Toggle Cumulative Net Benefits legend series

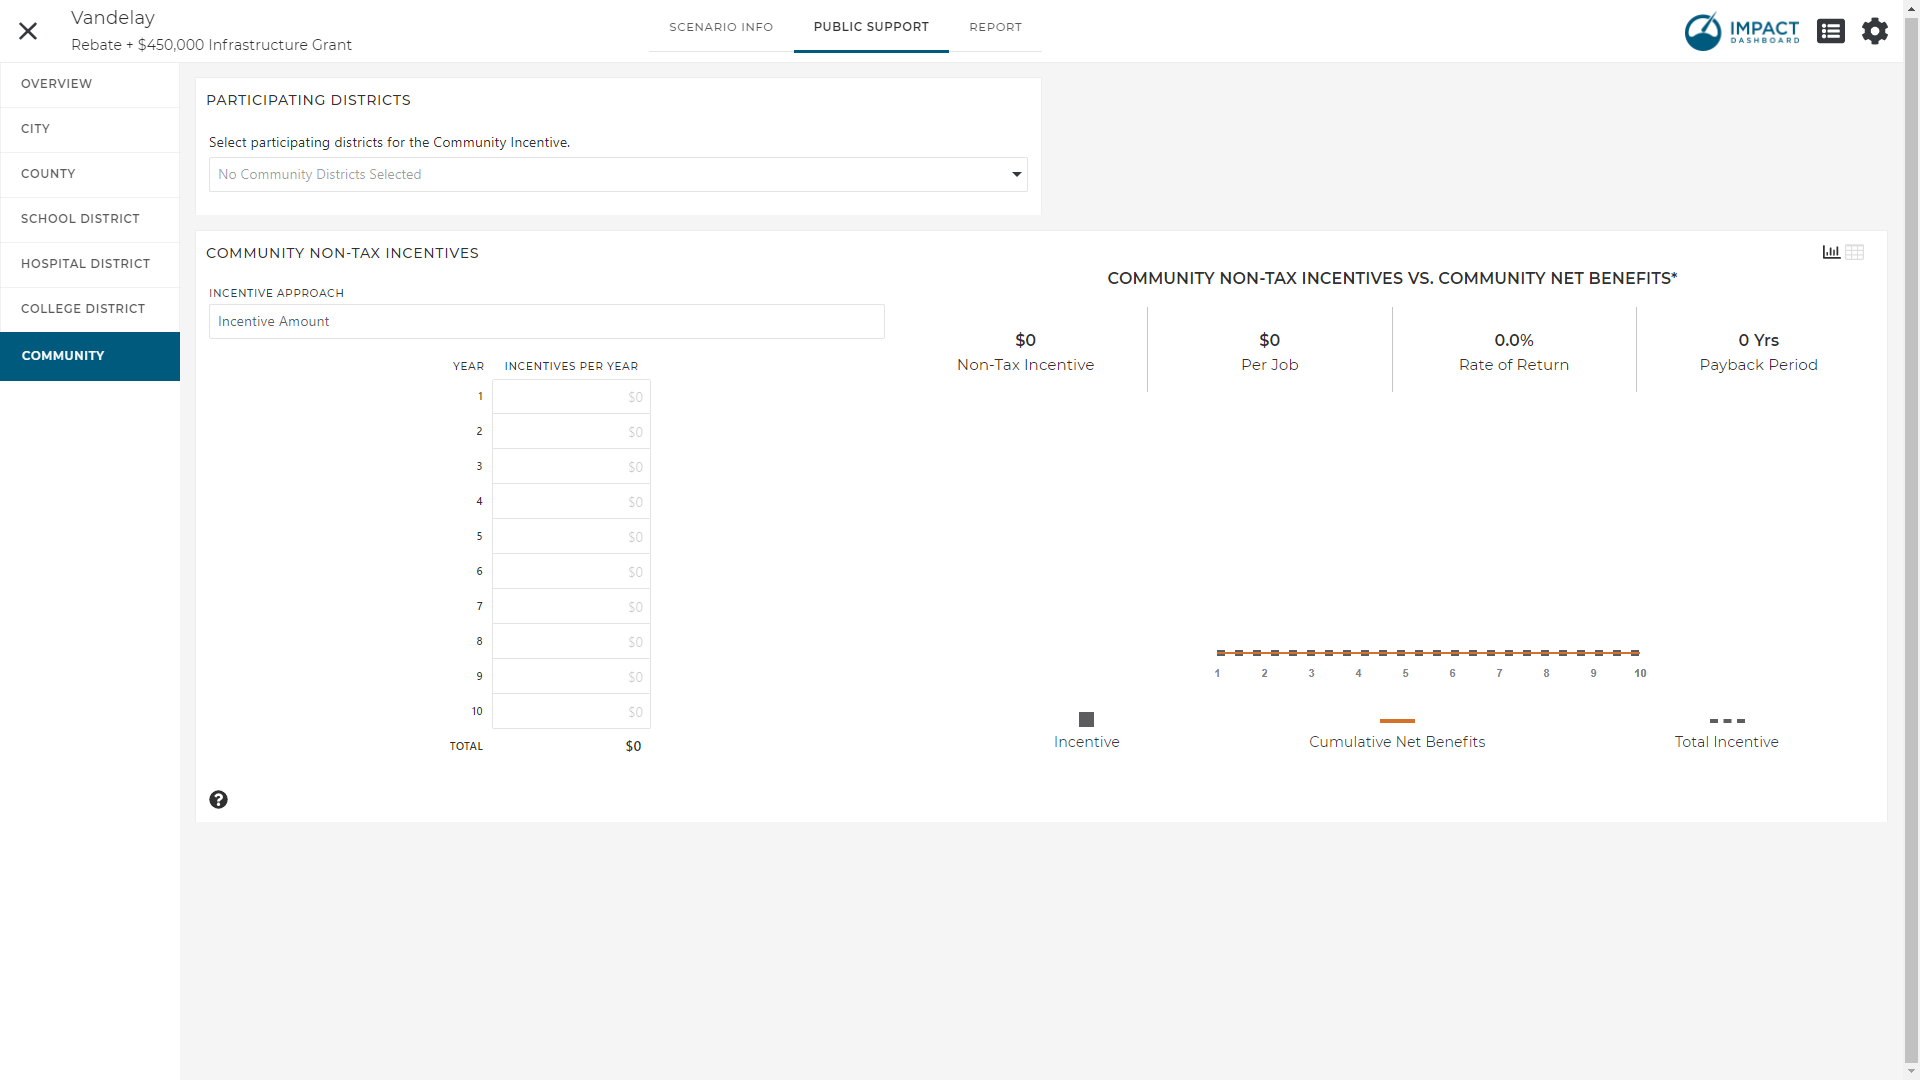(1396, 721)
